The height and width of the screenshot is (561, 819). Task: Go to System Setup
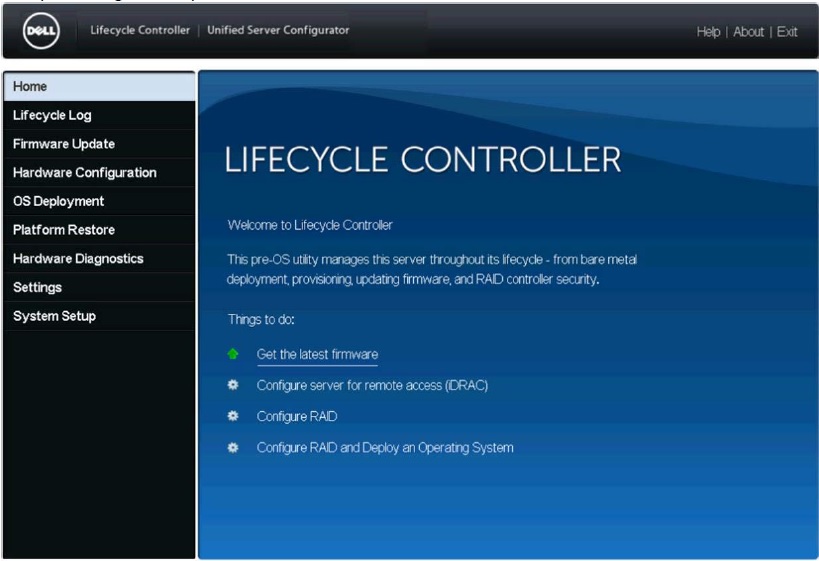click(x=99, y=316)
